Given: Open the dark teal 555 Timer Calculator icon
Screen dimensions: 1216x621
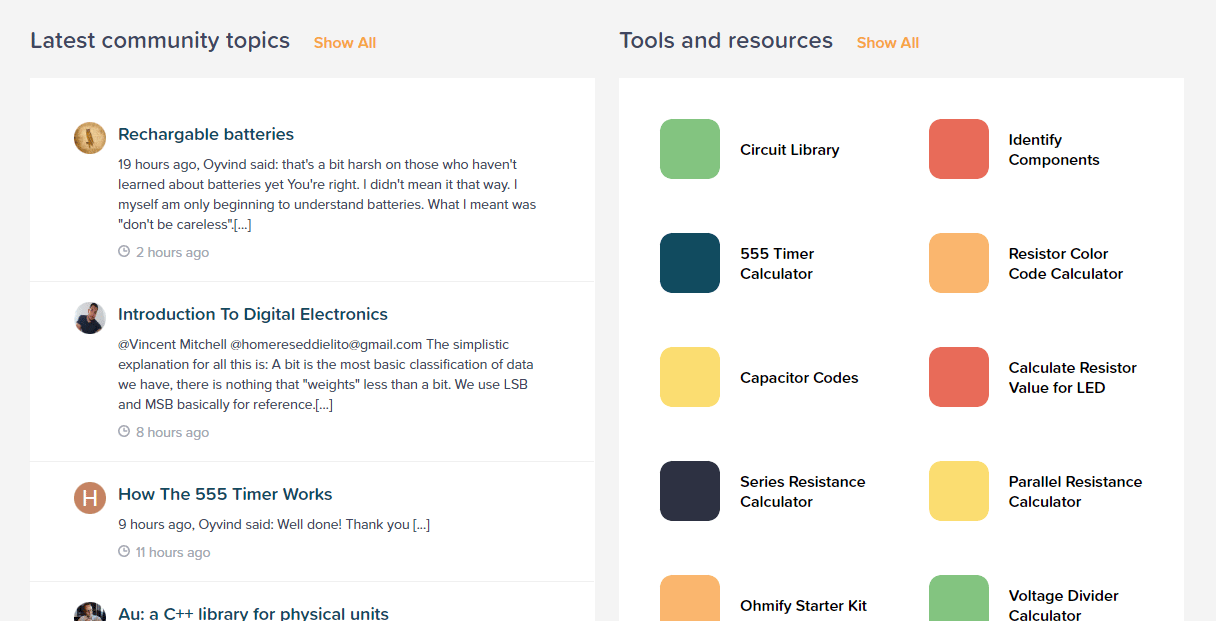Looking at the screenshot, I should point(689,263).
